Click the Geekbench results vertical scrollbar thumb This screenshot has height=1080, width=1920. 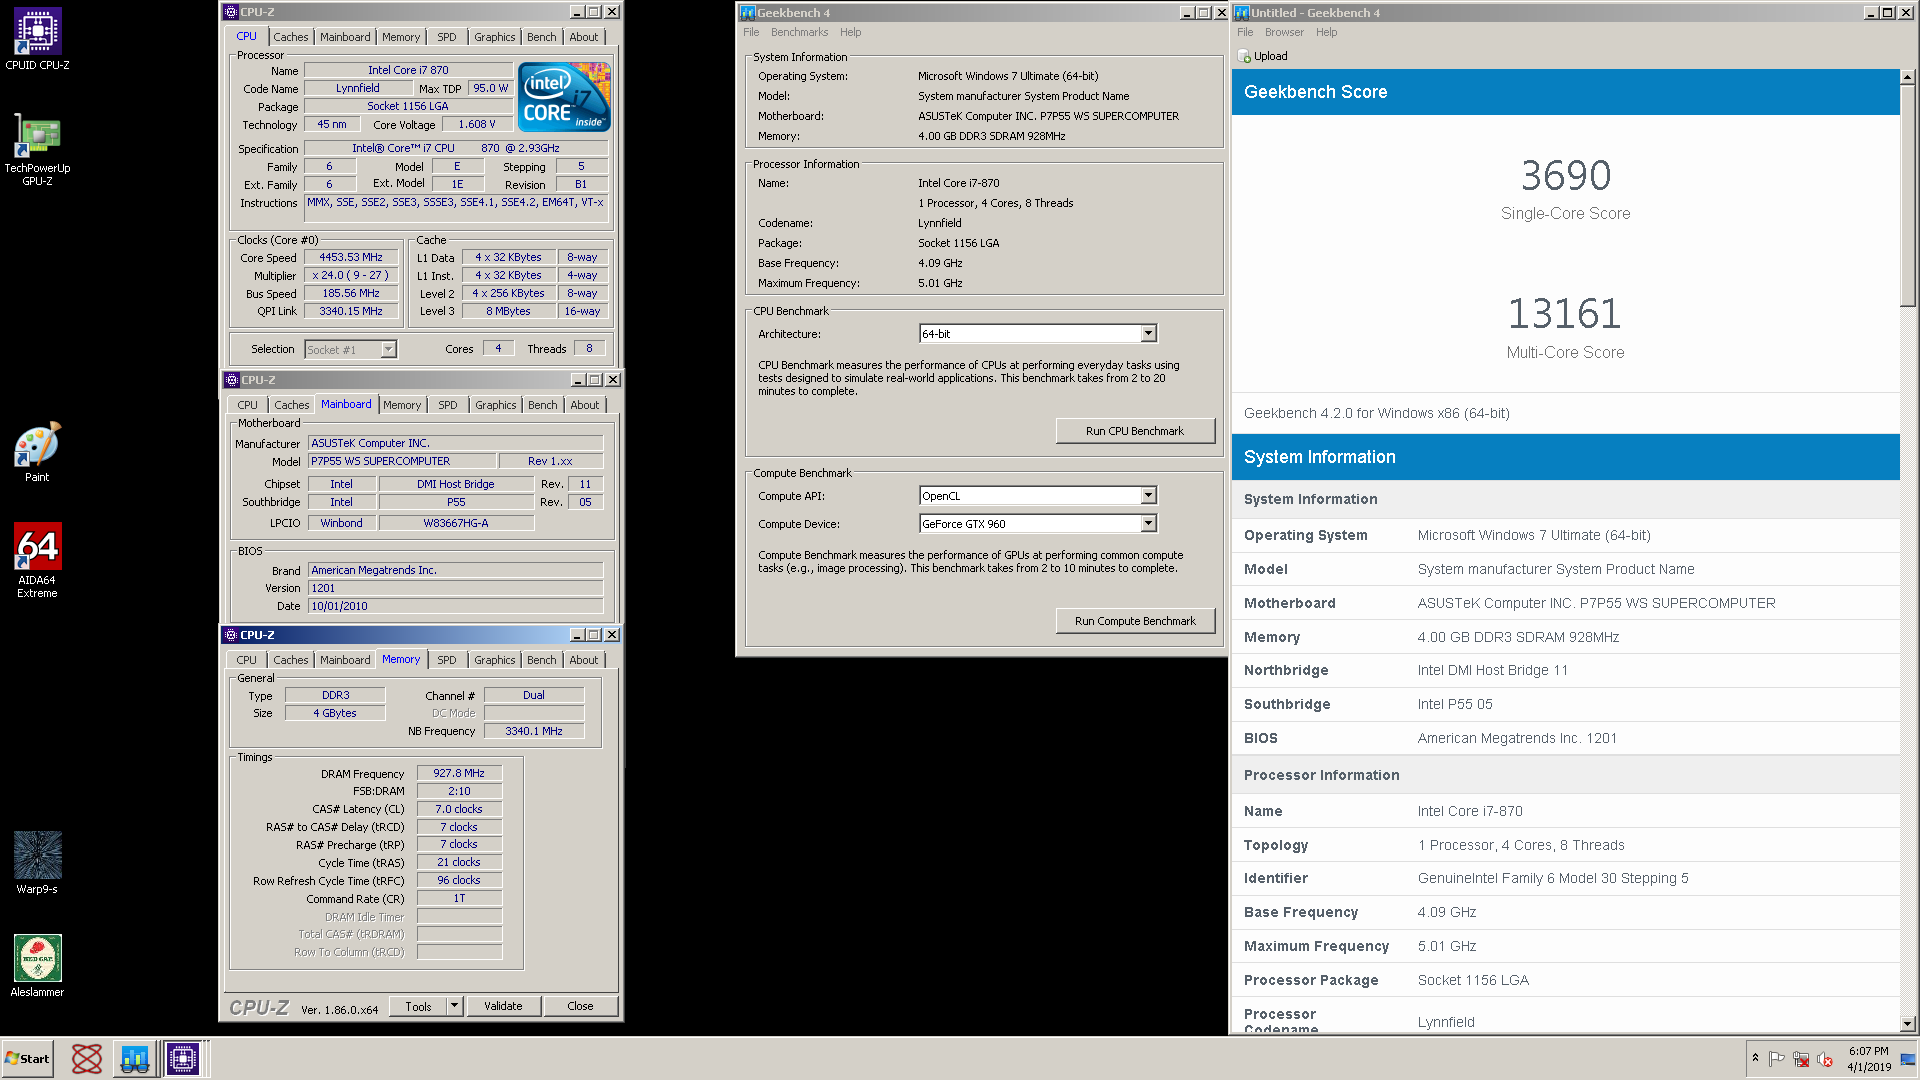[x=1907, y=196]
